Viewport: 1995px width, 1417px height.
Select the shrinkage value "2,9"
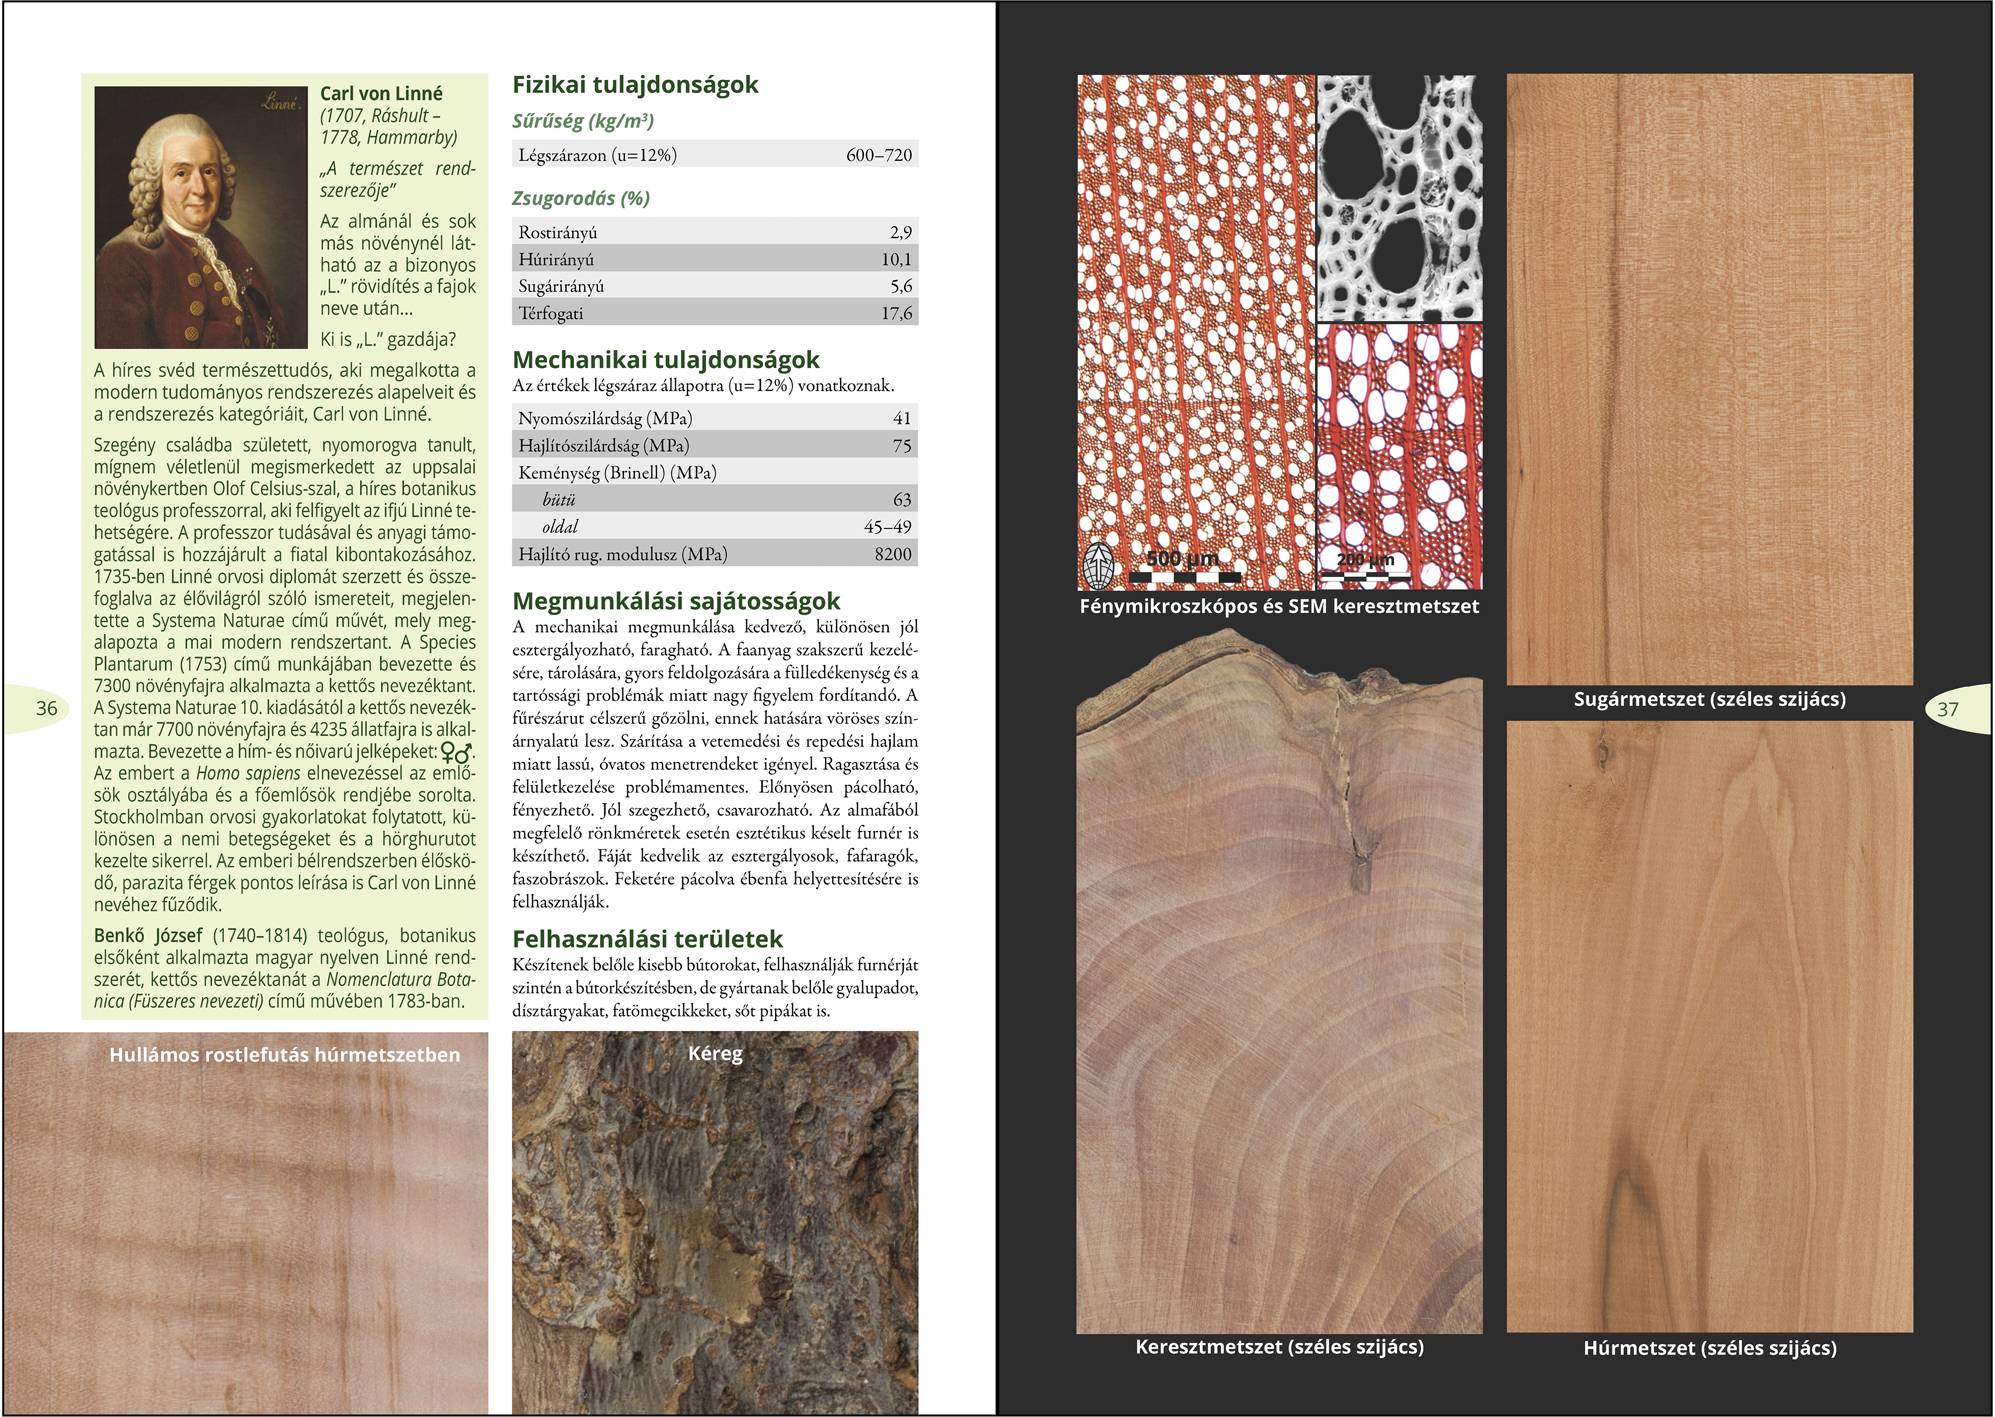pyautogui.click(x=901, y=233)
